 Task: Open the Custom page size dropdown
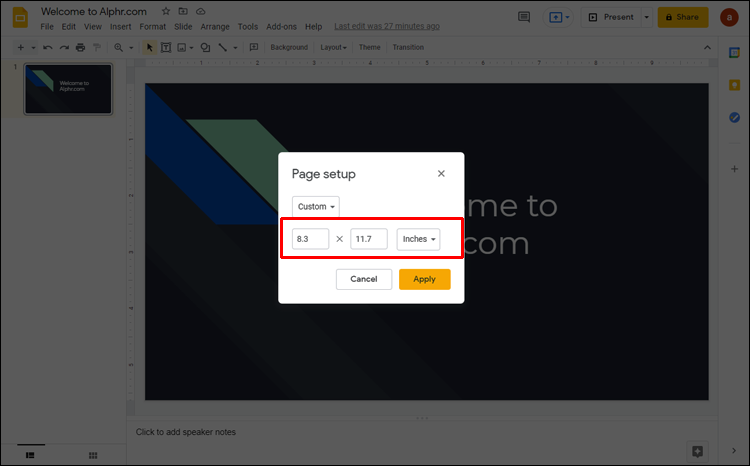click(x=316, y=207)
